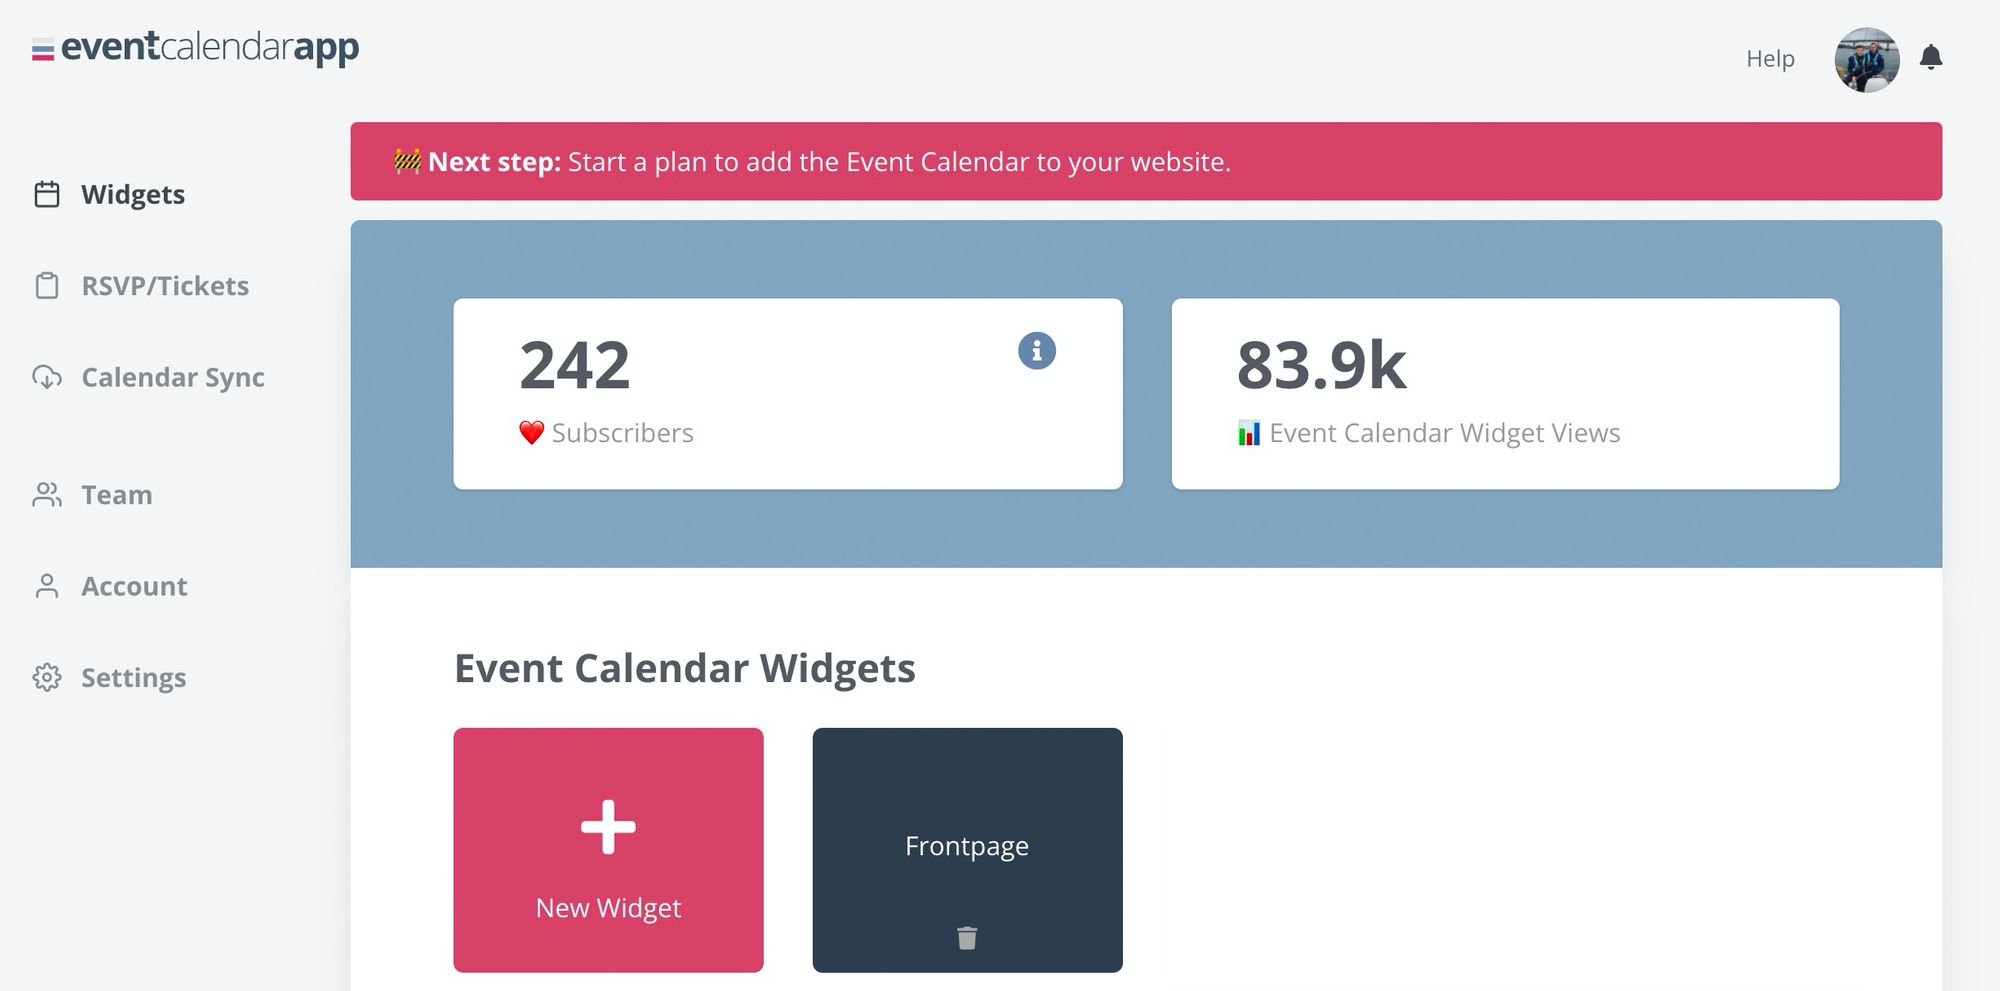Click the Team people icon
Image resolution: width=2000 pixels, height=991 pixels.
tap(47, 495)
